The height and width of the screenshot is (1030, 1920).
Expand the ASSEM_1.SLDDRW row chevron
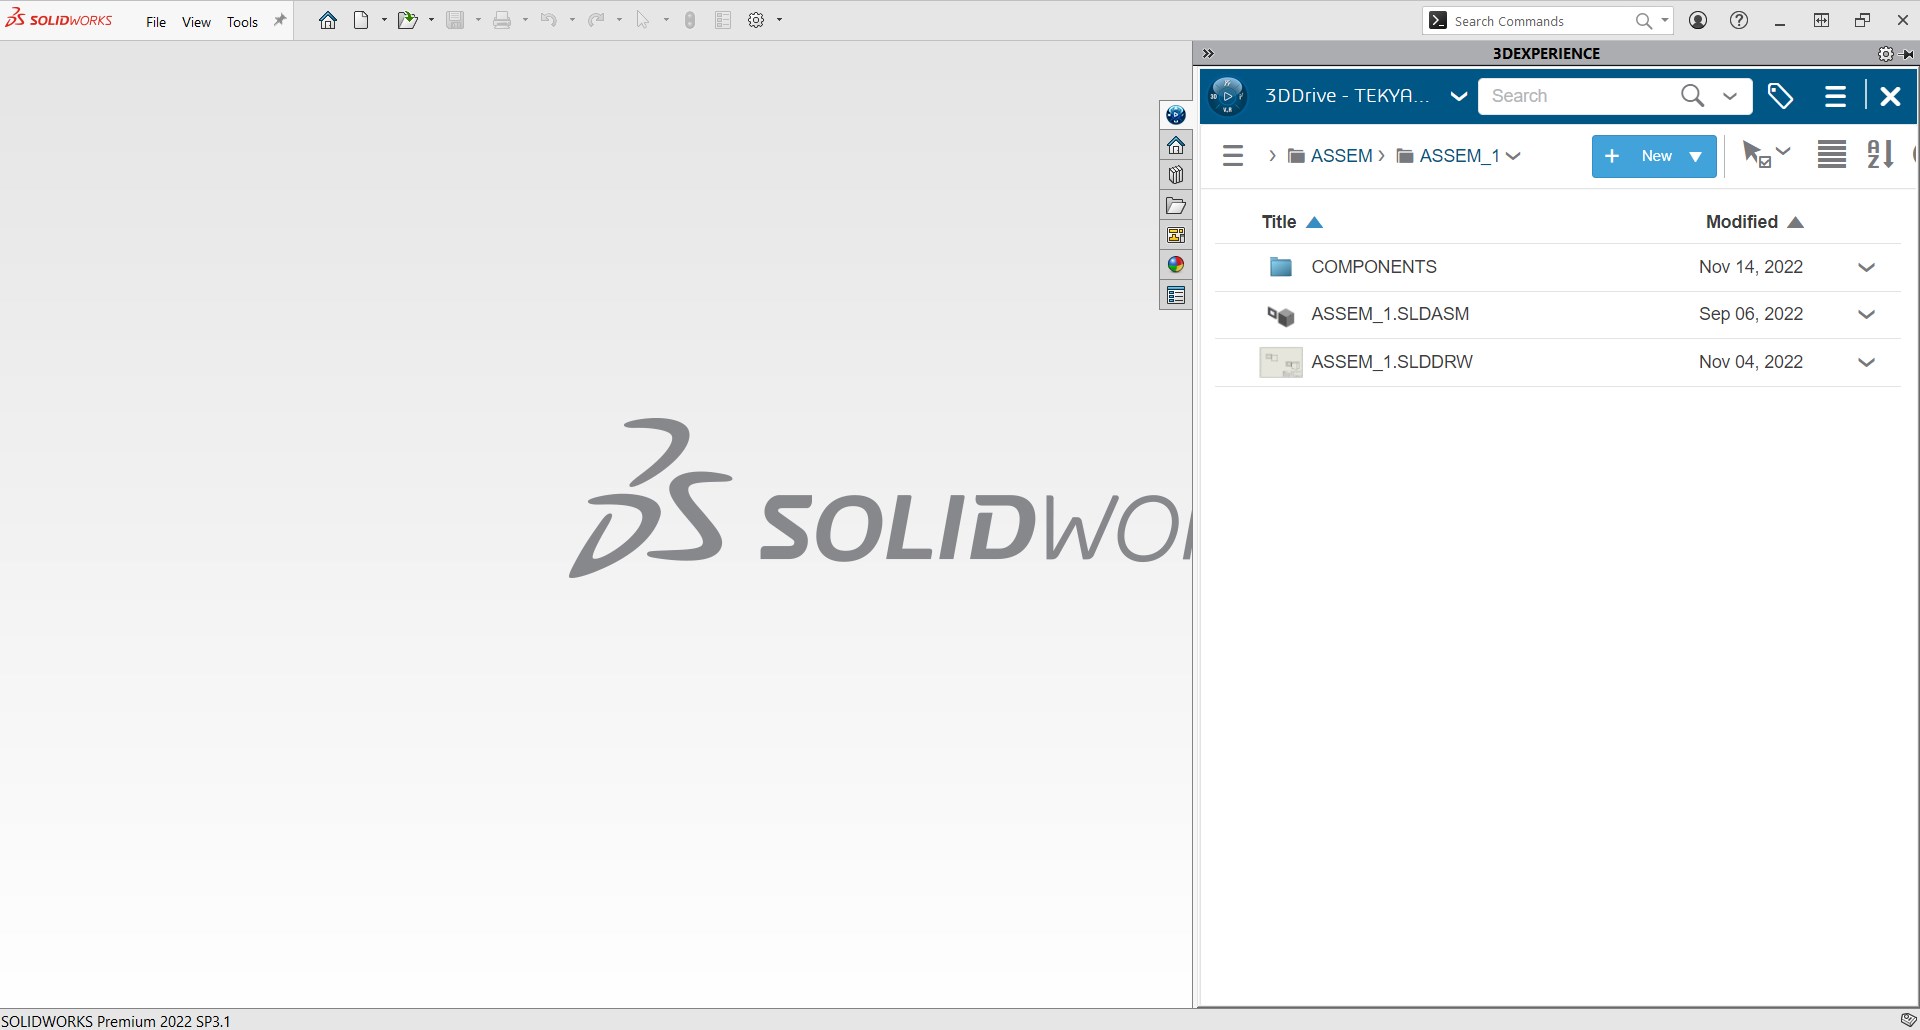1866,363
